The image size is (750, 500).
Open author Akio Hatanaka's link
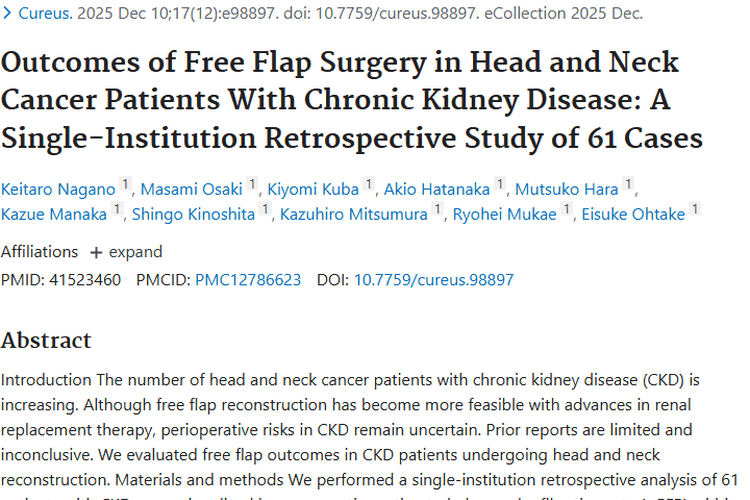click(438, 187)
